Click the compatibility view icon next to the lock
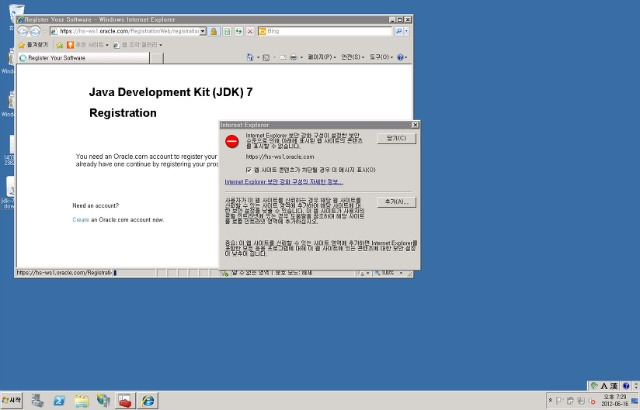 [227, 31]
